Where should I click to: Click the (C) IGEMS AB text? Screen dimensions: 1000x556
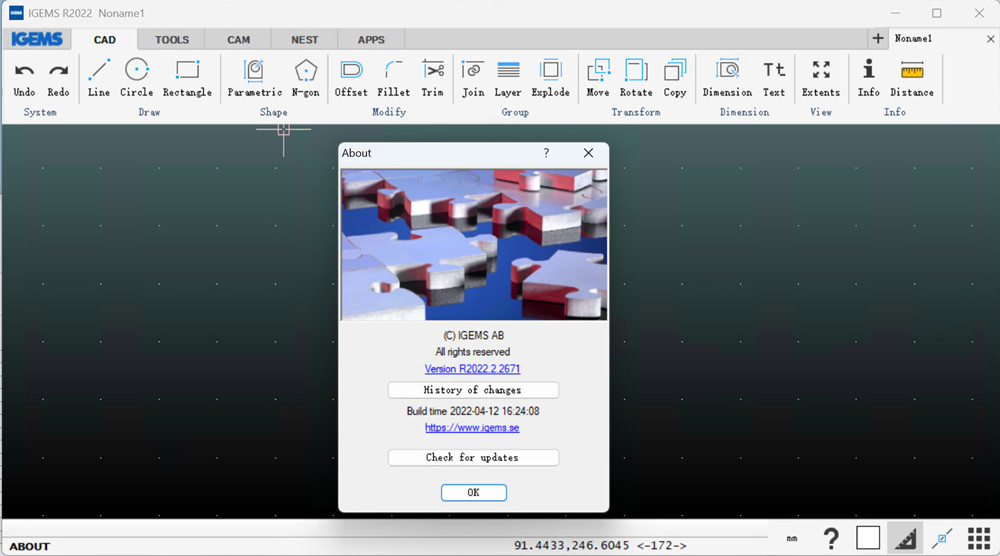coord(473,335)
